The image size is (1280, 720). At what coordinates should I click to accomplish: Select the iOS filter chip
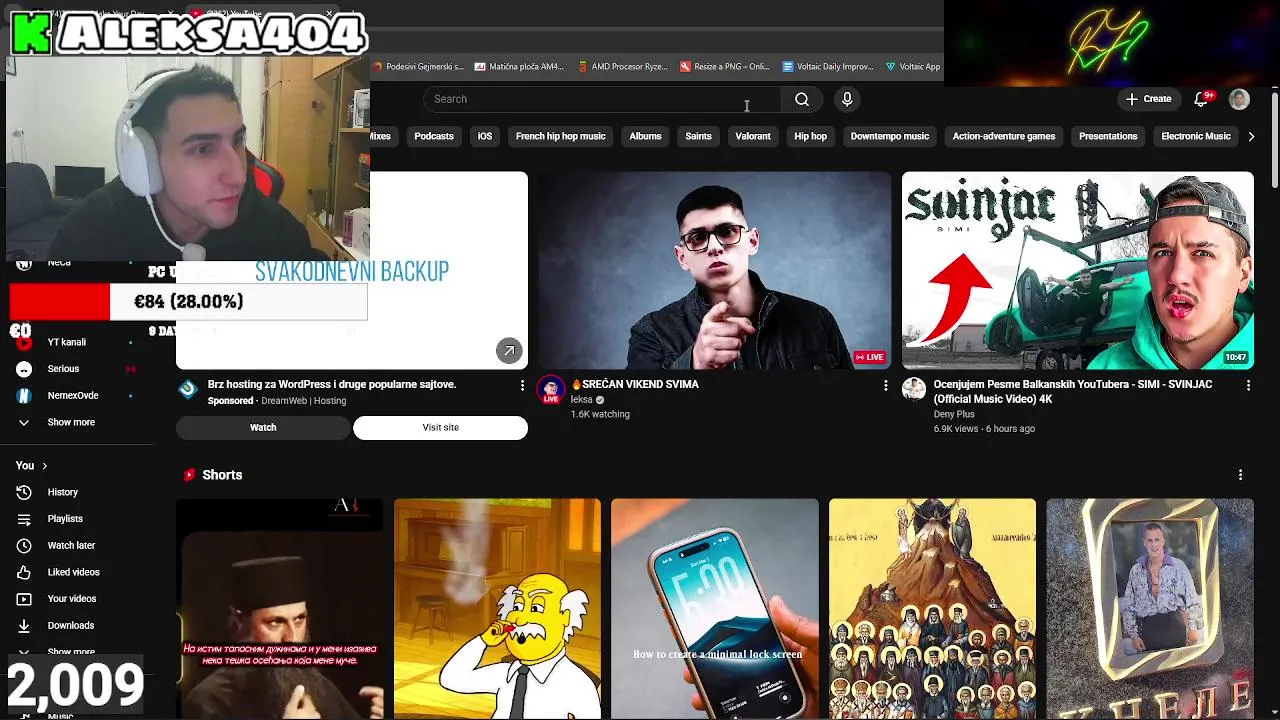(485, 136)
